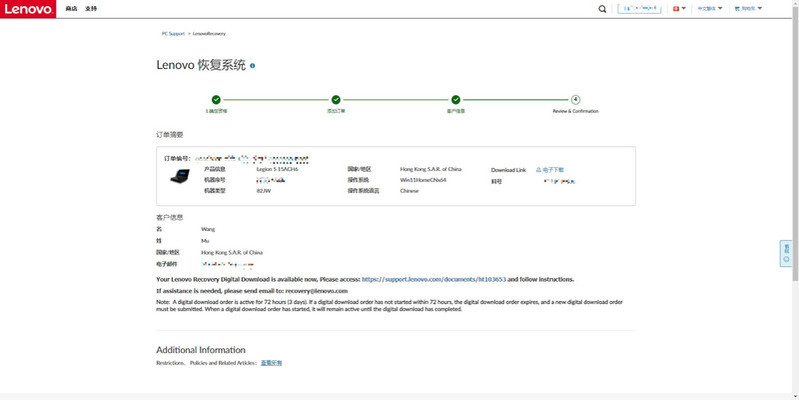Click the Legion laptop product thumbnail
The height and width of the screenshot is (400, 799).
click(181, 177)
